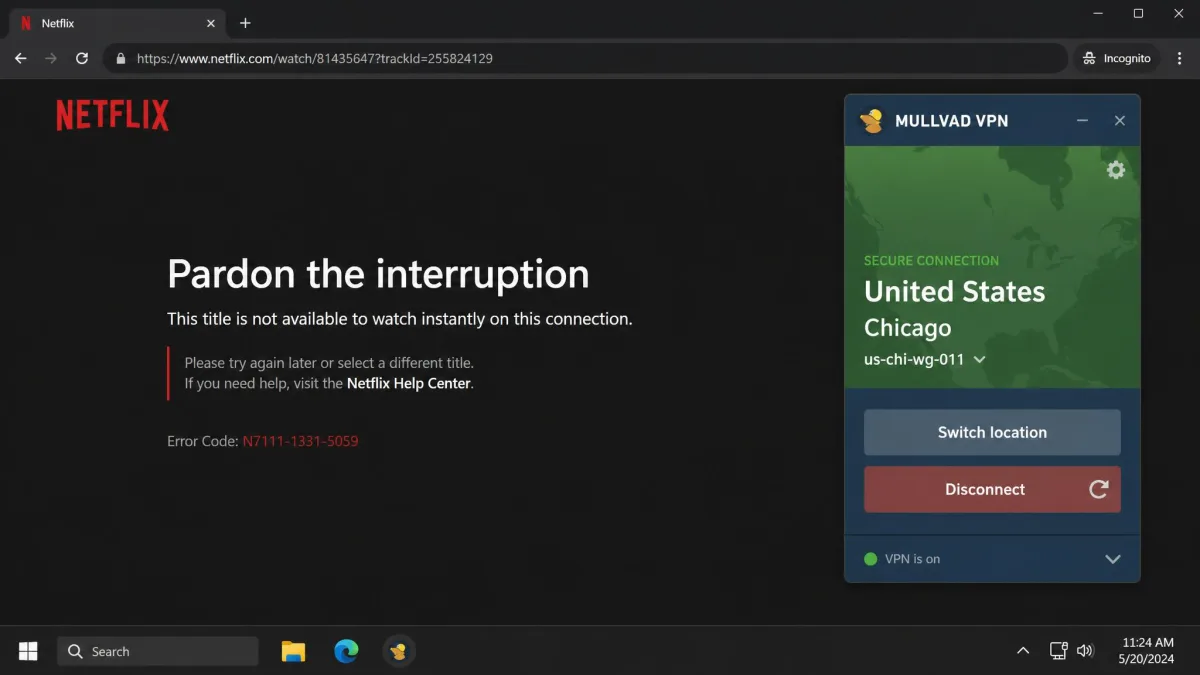Click Switch location button

click(x=992, y=432)
